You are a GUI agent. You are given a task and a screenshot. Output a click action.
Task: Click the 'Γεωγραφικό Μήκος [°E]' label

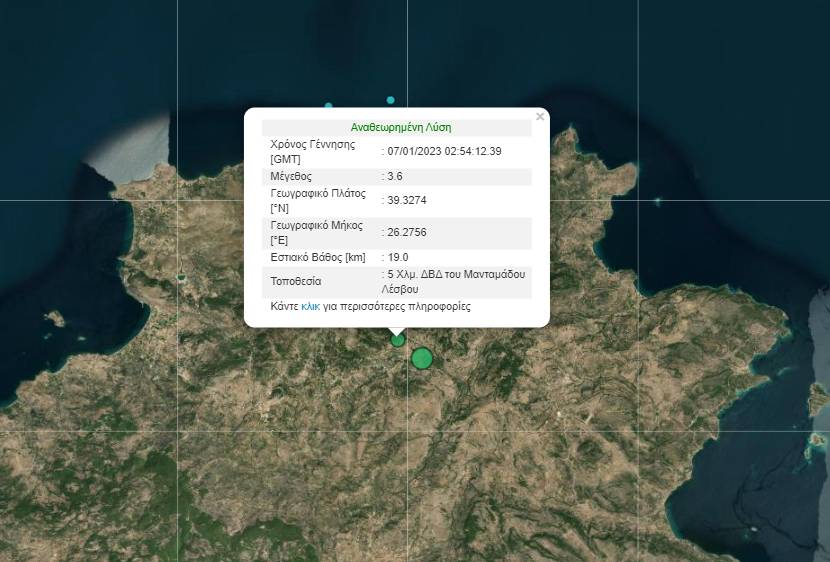pyautogui.click(x=317, y=232)
